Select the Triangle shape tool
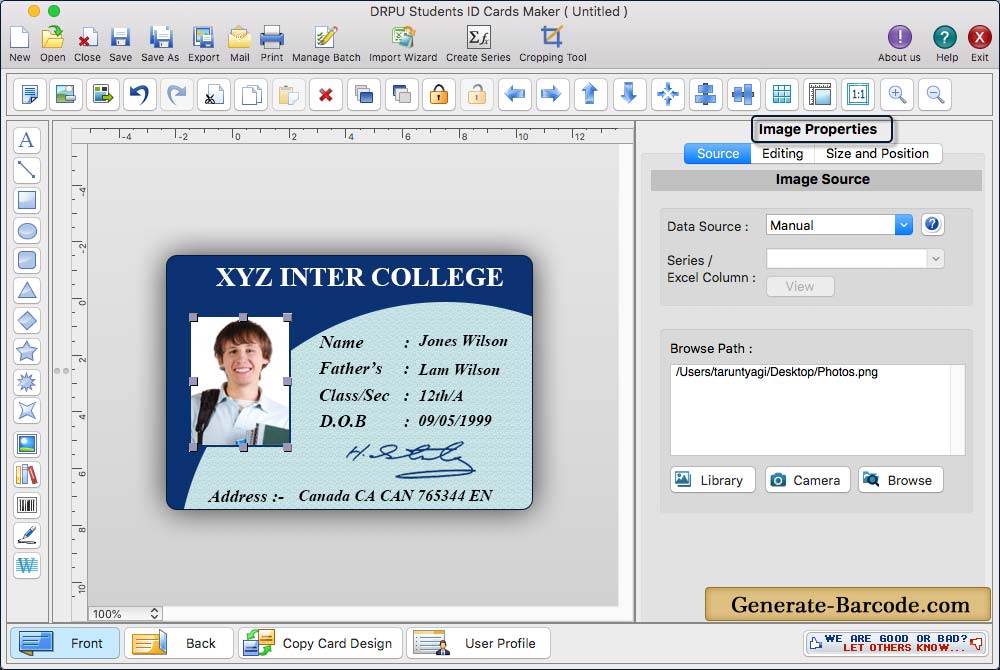1000x670 pixels. [27, 291]
